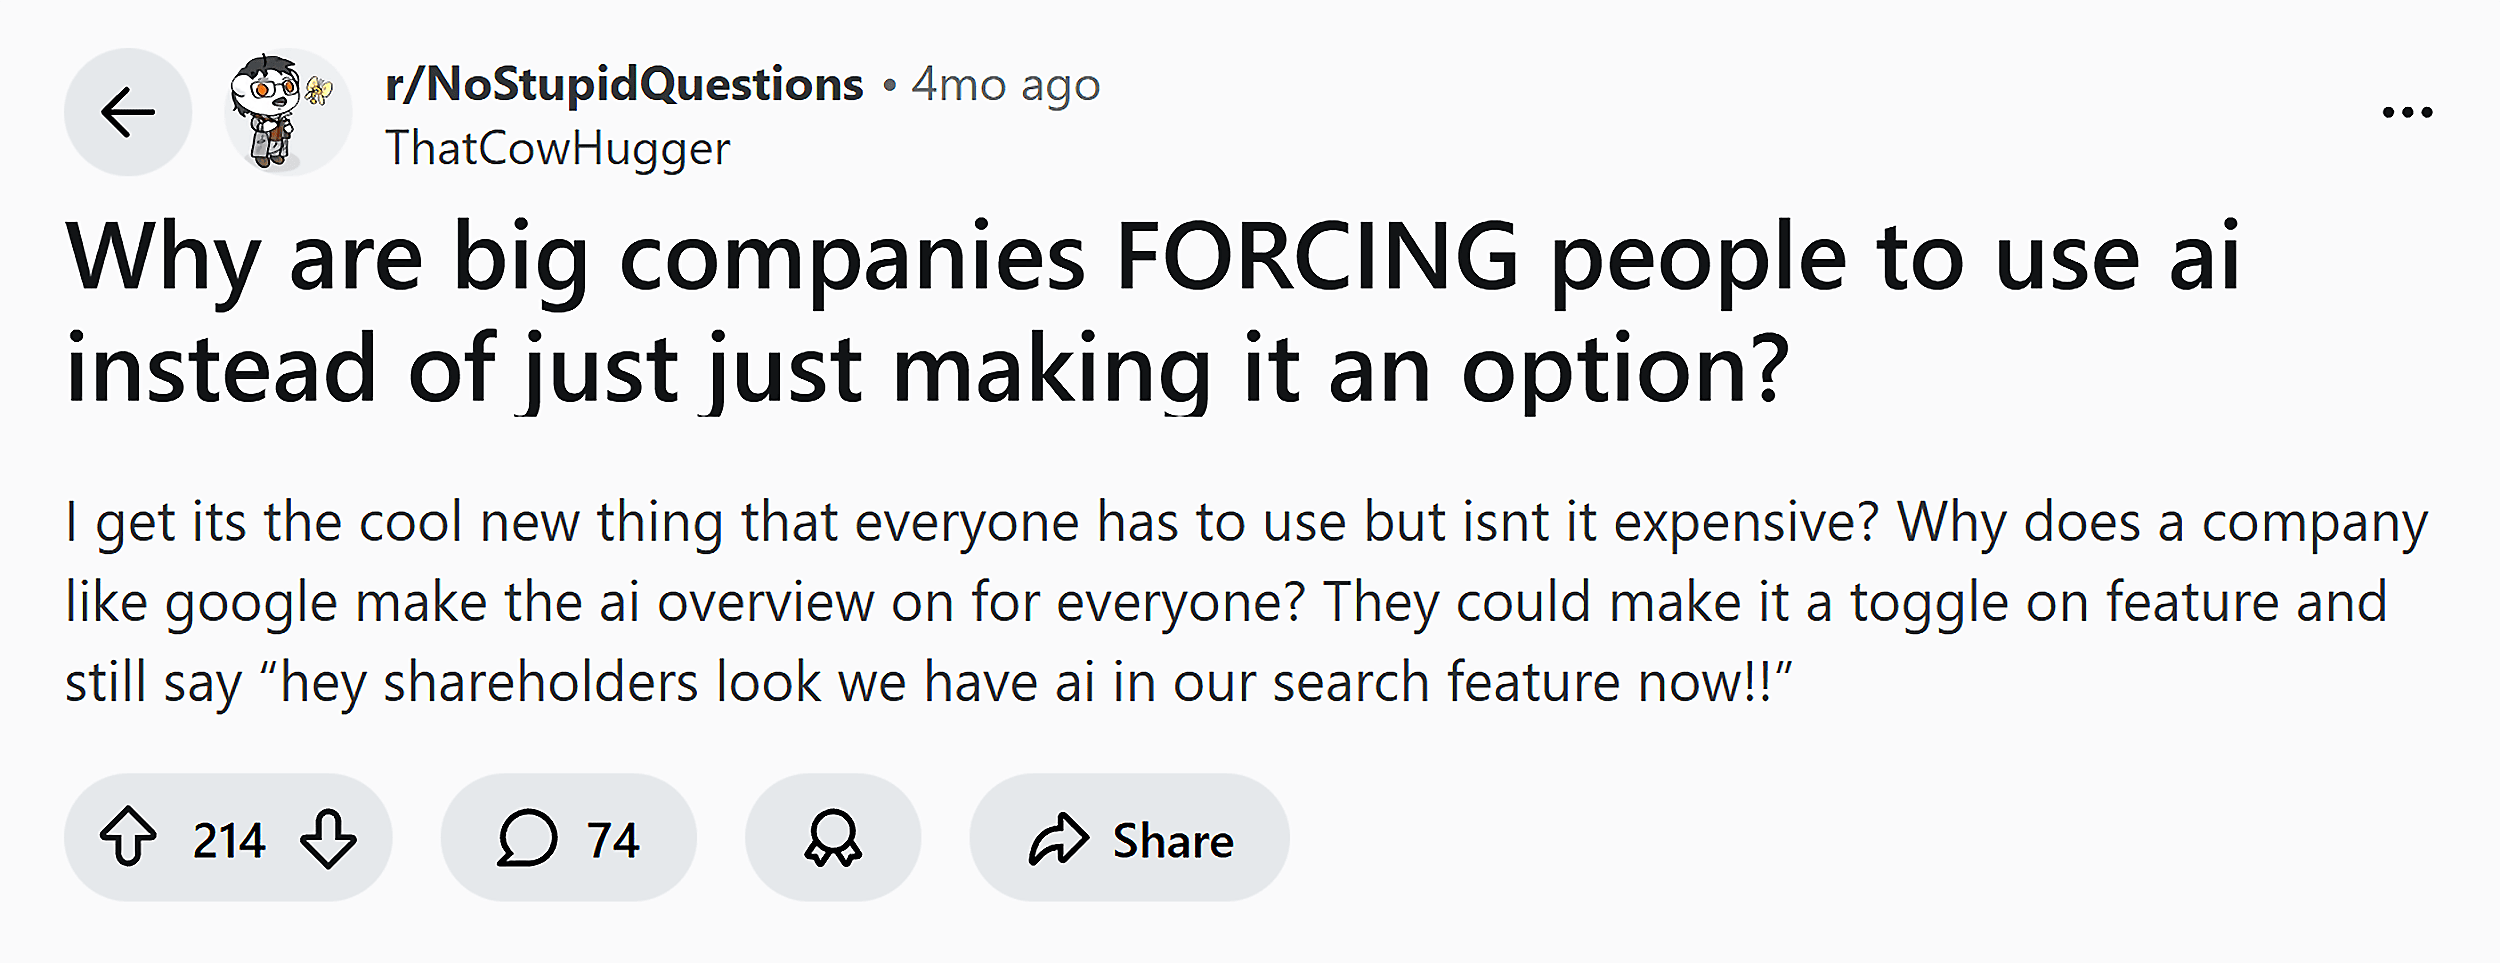This screenshot has height=963, width=2500.
Task: Click the '74' comment count
Action: point(611,840)
